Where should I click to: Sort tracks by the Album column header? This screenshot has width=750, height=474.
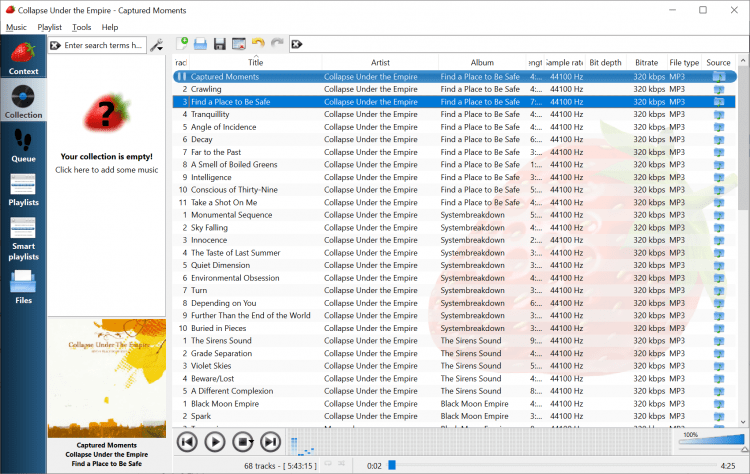coord(482,62)
